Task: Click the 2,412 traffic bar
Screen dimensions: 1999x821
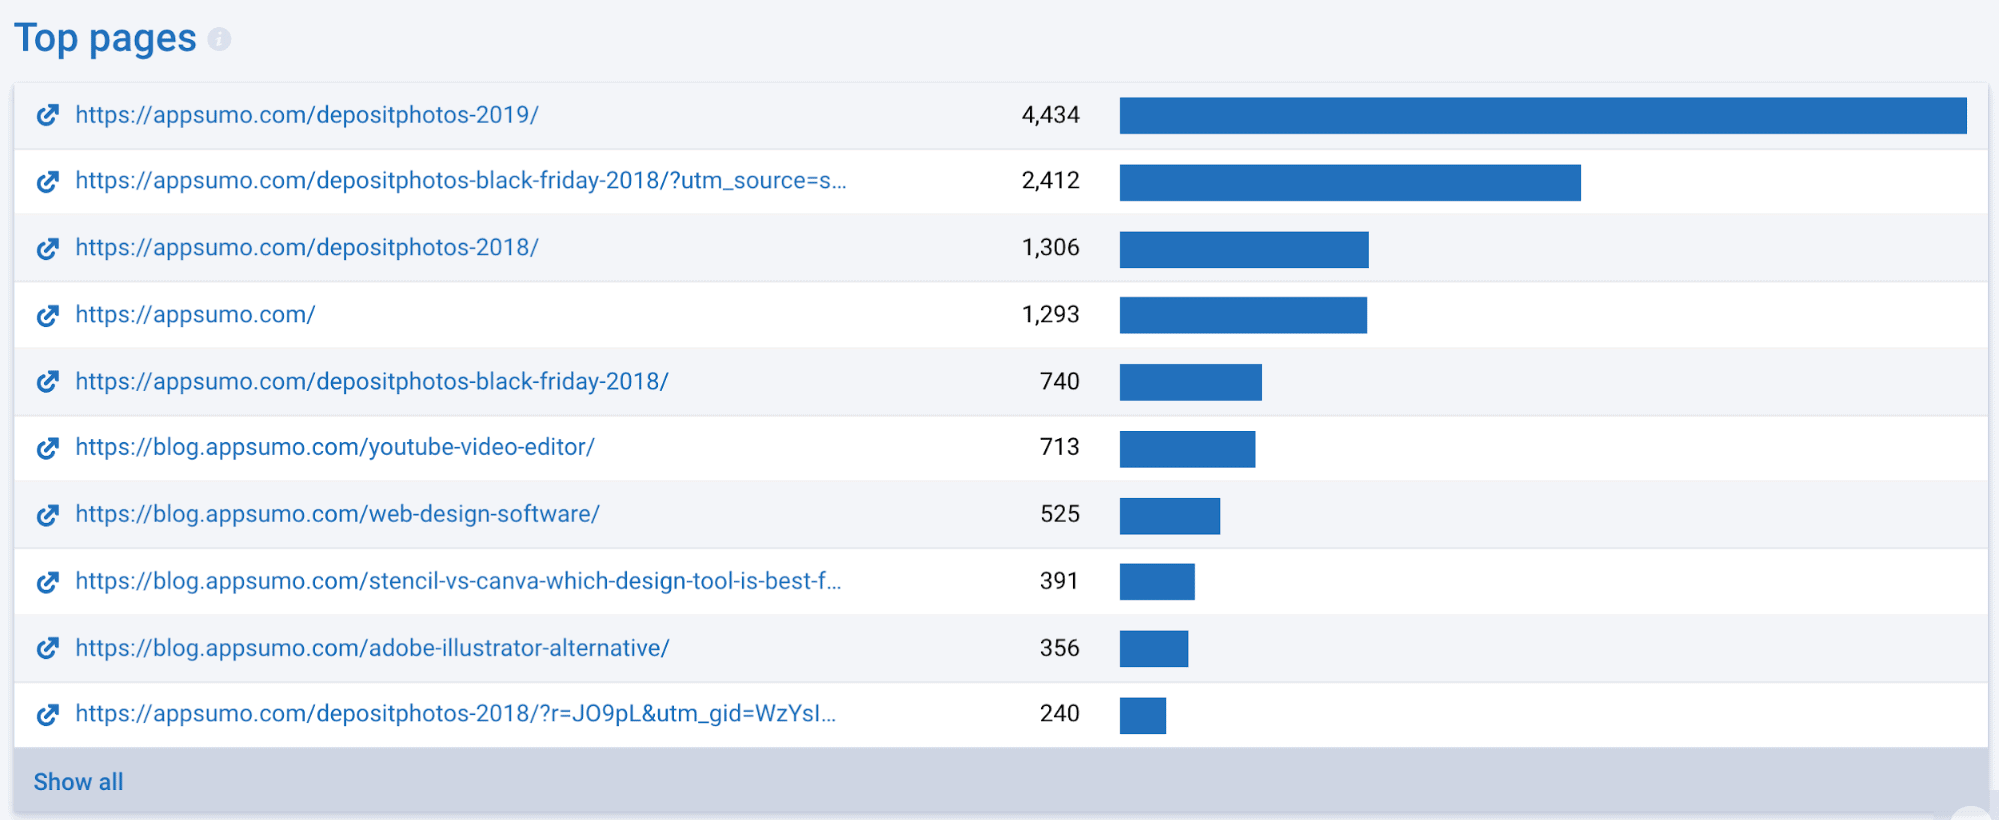Action: pyautogui.click(x=1350, y=182)
